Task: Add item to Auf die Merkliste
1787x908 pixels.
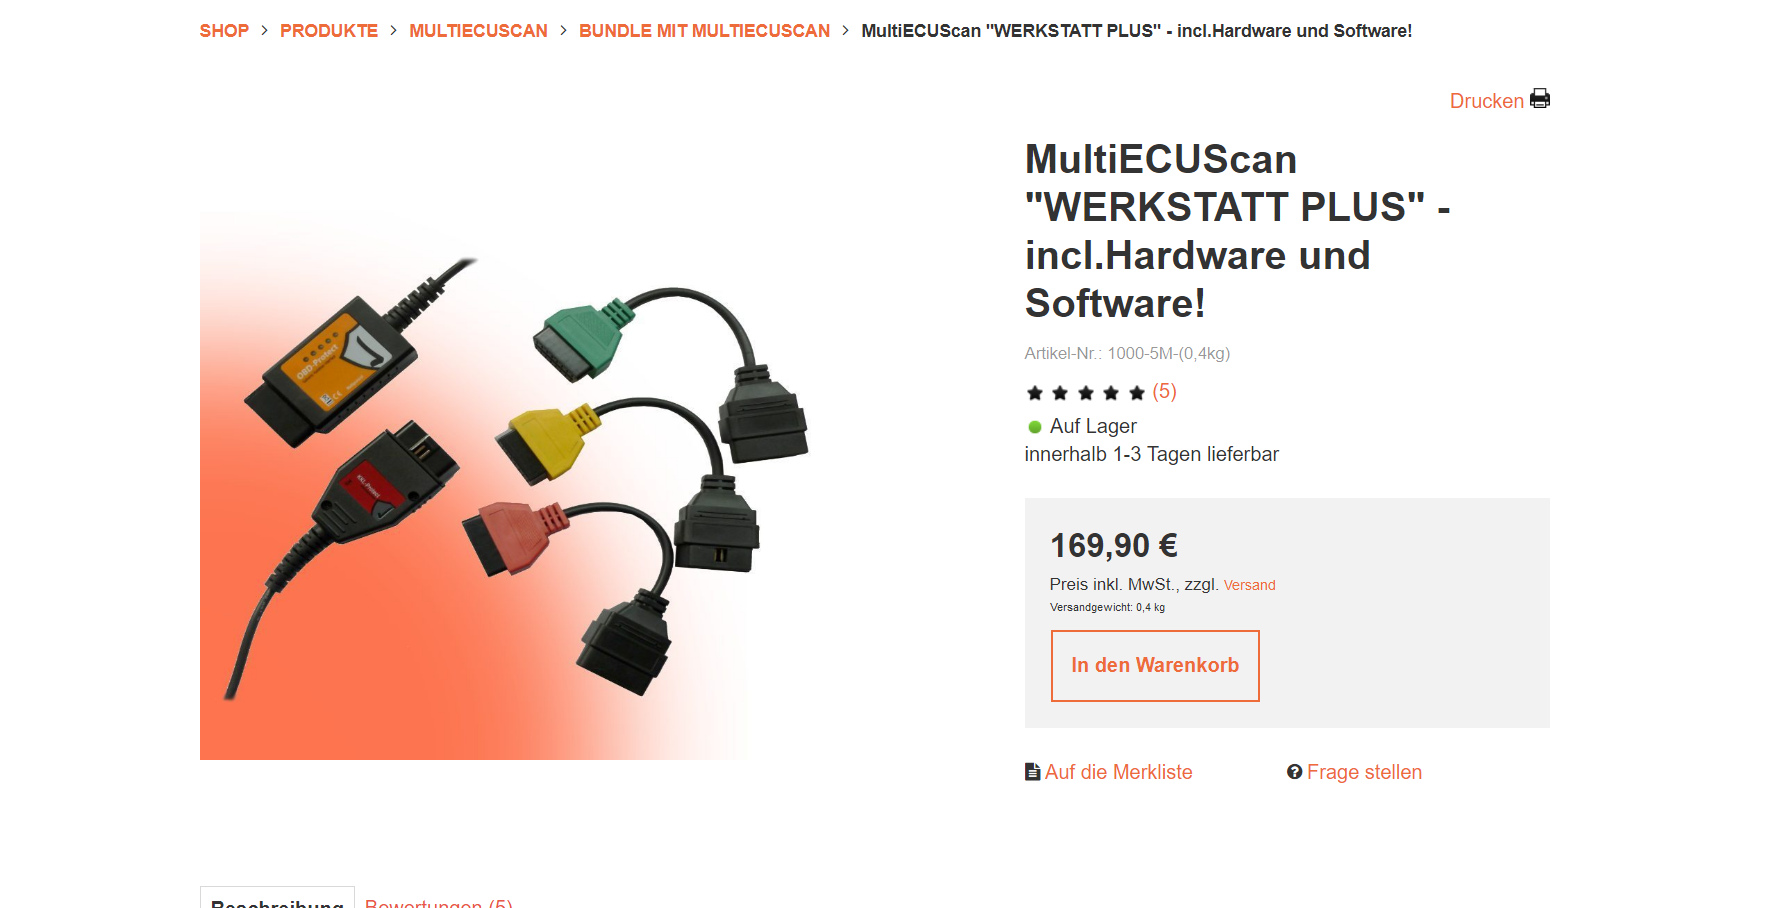Action: coord(1118,772)
